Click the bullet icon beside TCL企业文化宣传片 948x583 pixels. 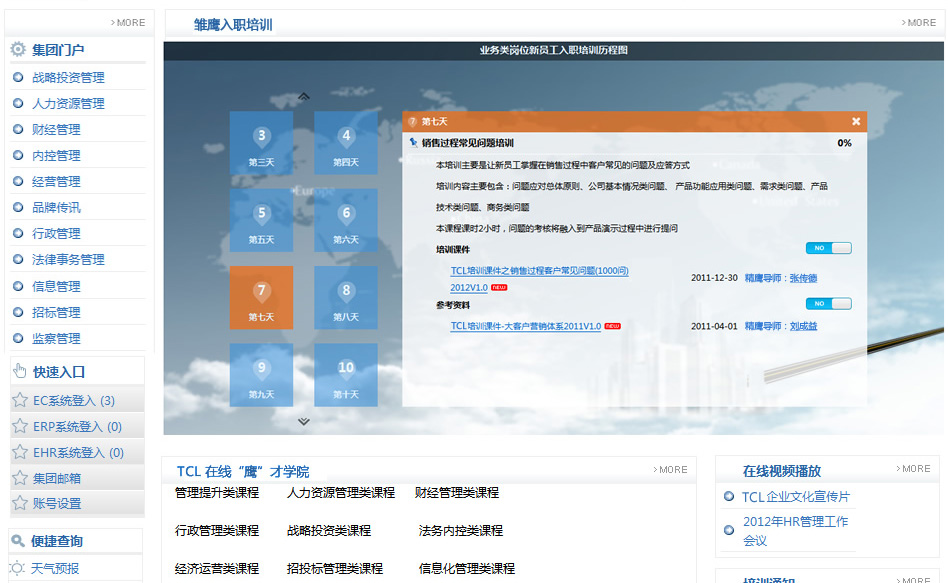729,497
